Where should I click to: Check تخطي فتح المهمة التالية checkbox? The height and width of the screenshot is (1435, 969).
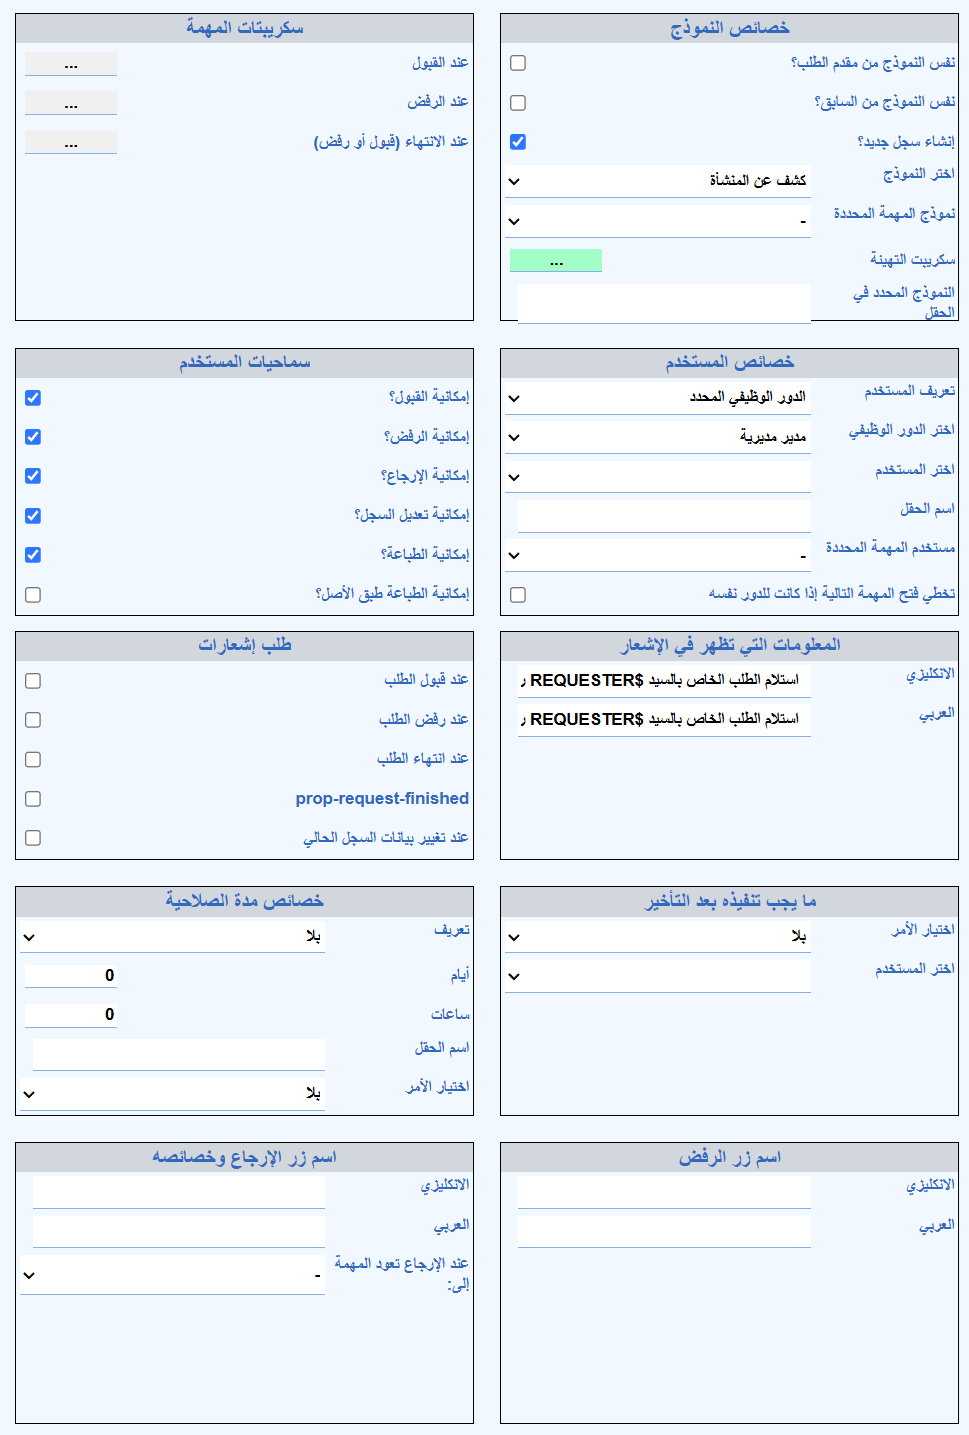tap(518, 595)
